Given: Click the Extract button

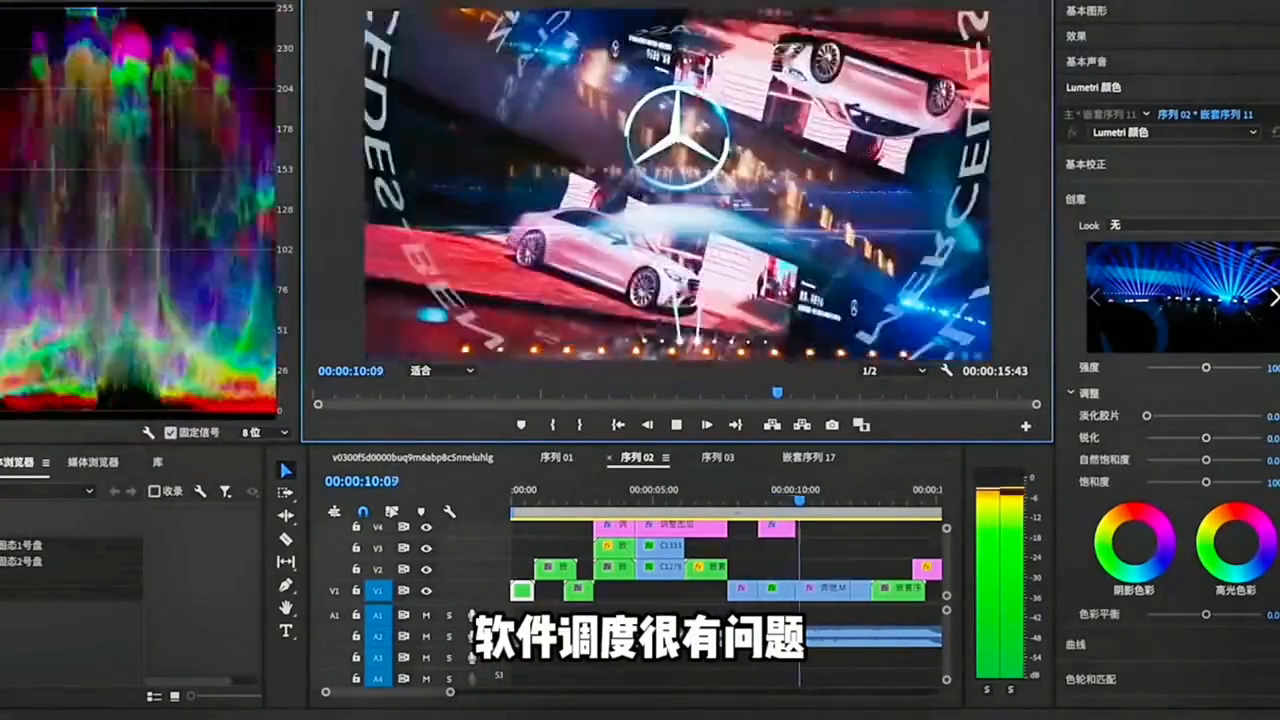Looking at the screenshot, I should click(x=801, y=425).
